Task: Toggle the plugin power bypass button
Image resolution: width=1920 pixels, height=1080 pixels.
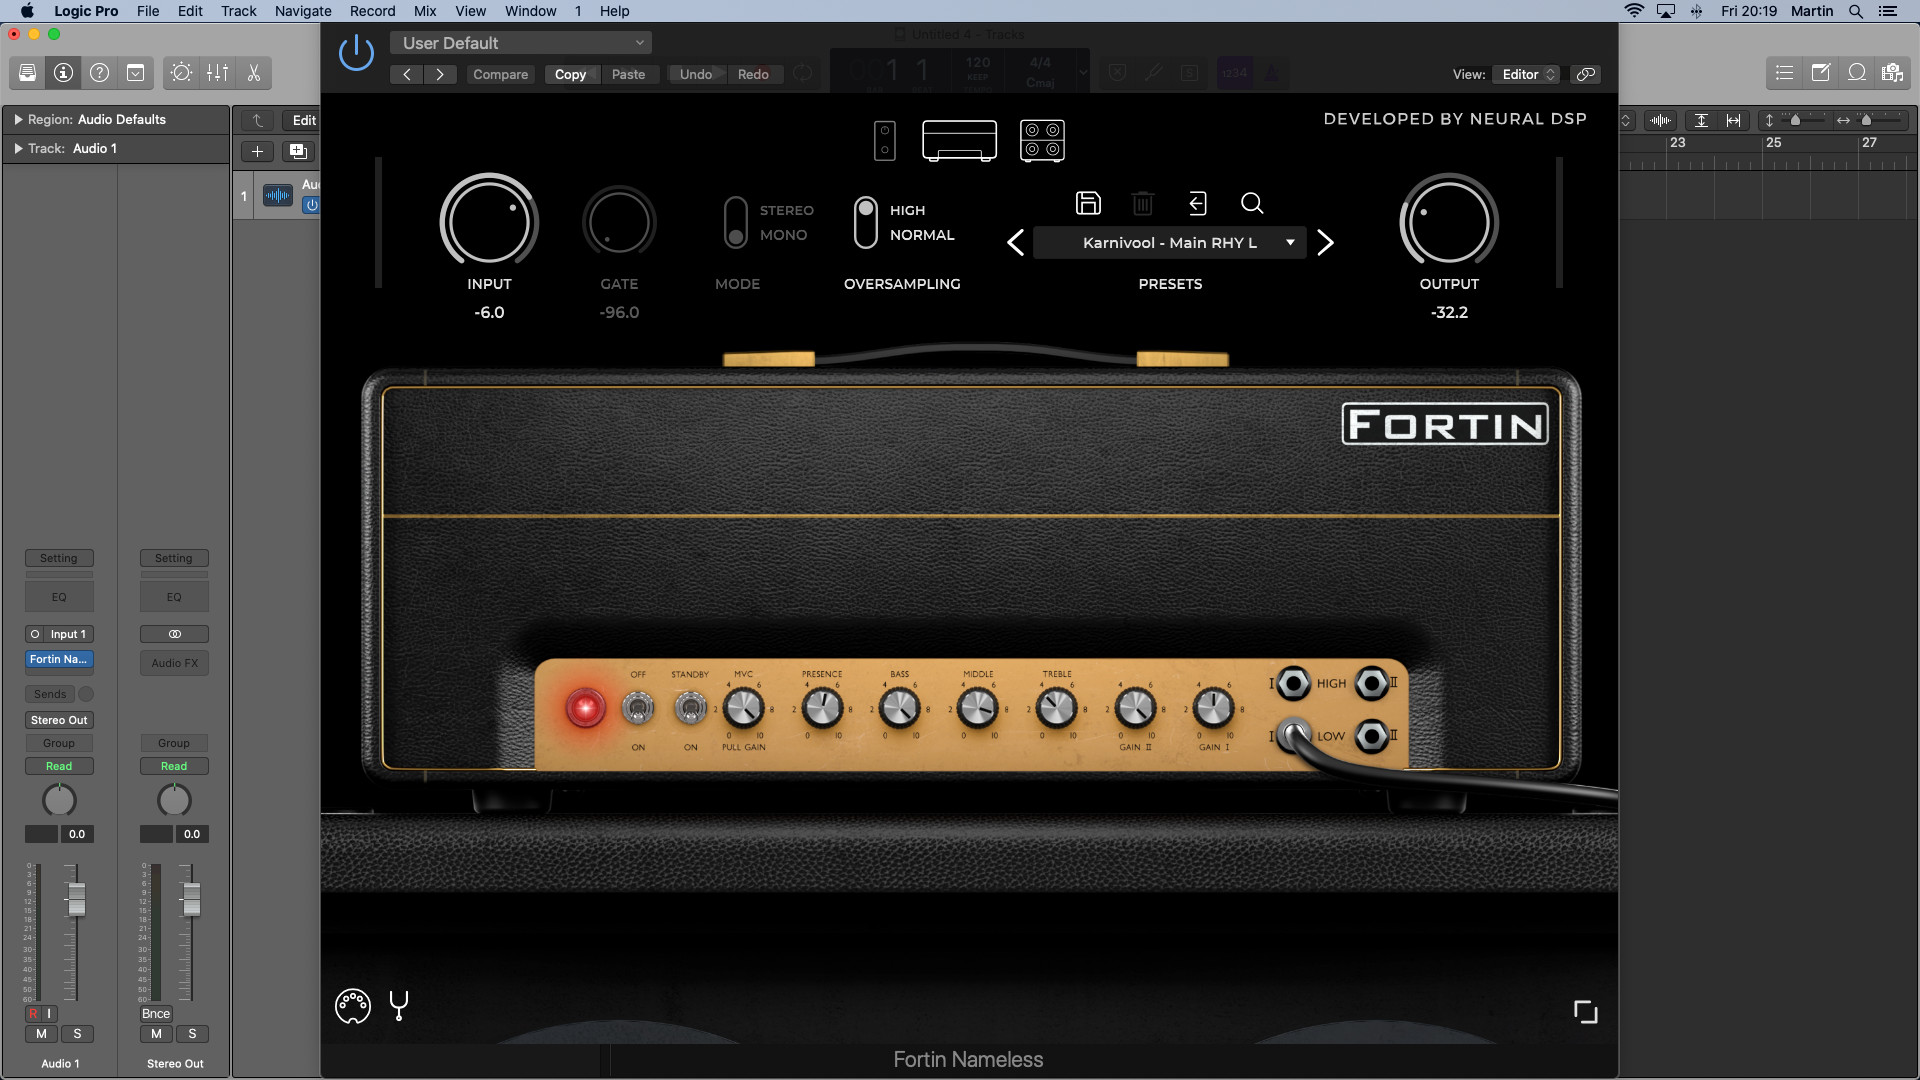Action: click(356, 52)
